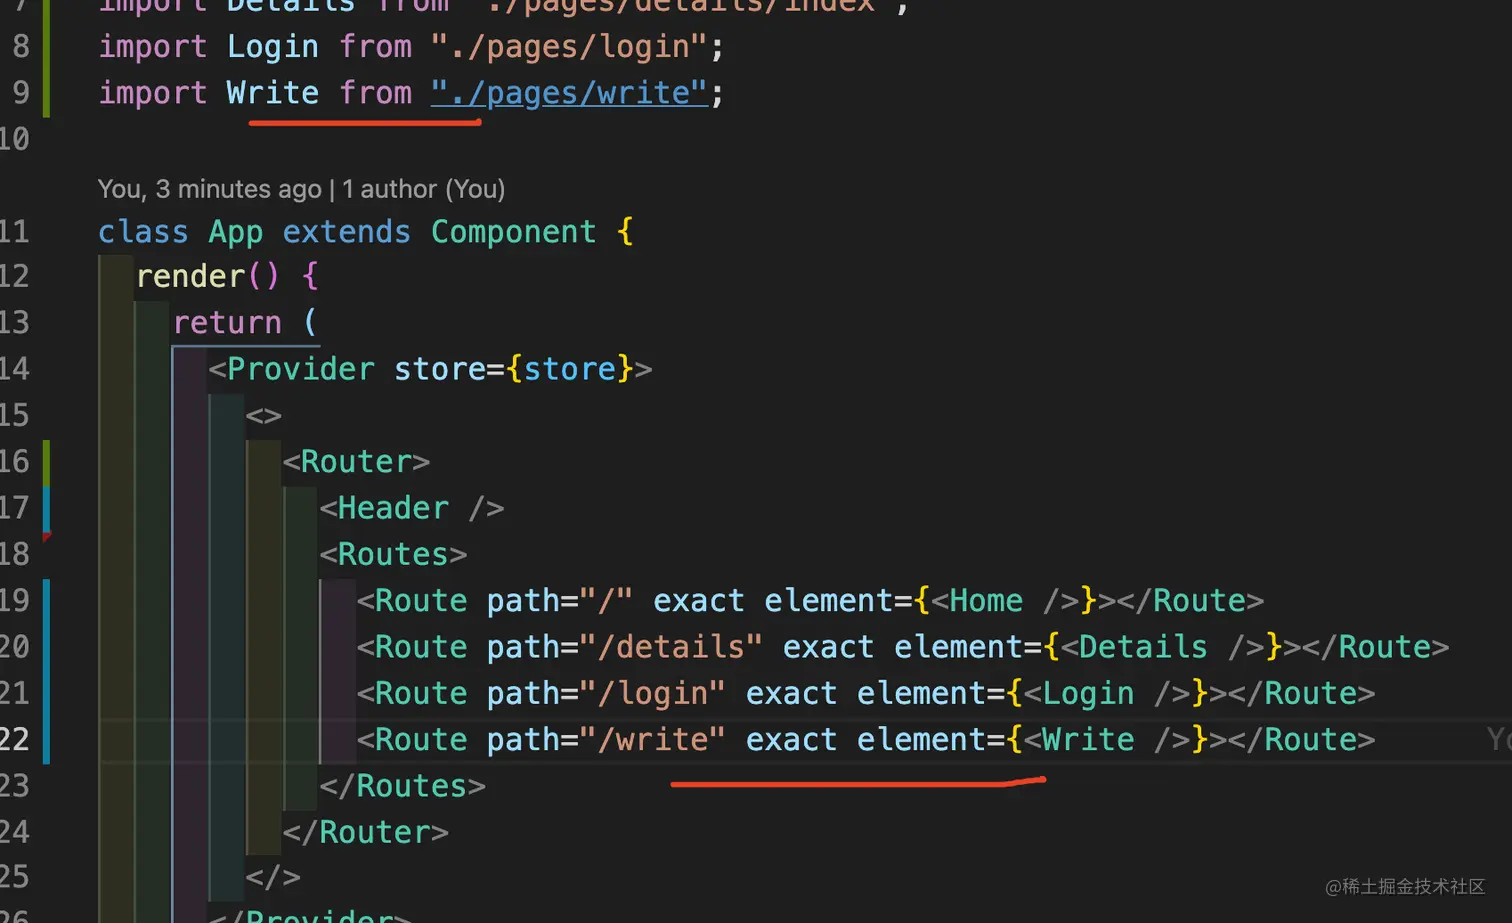Click the "/write" path string on line 22

pyautogui.click(x=652, y=740)
